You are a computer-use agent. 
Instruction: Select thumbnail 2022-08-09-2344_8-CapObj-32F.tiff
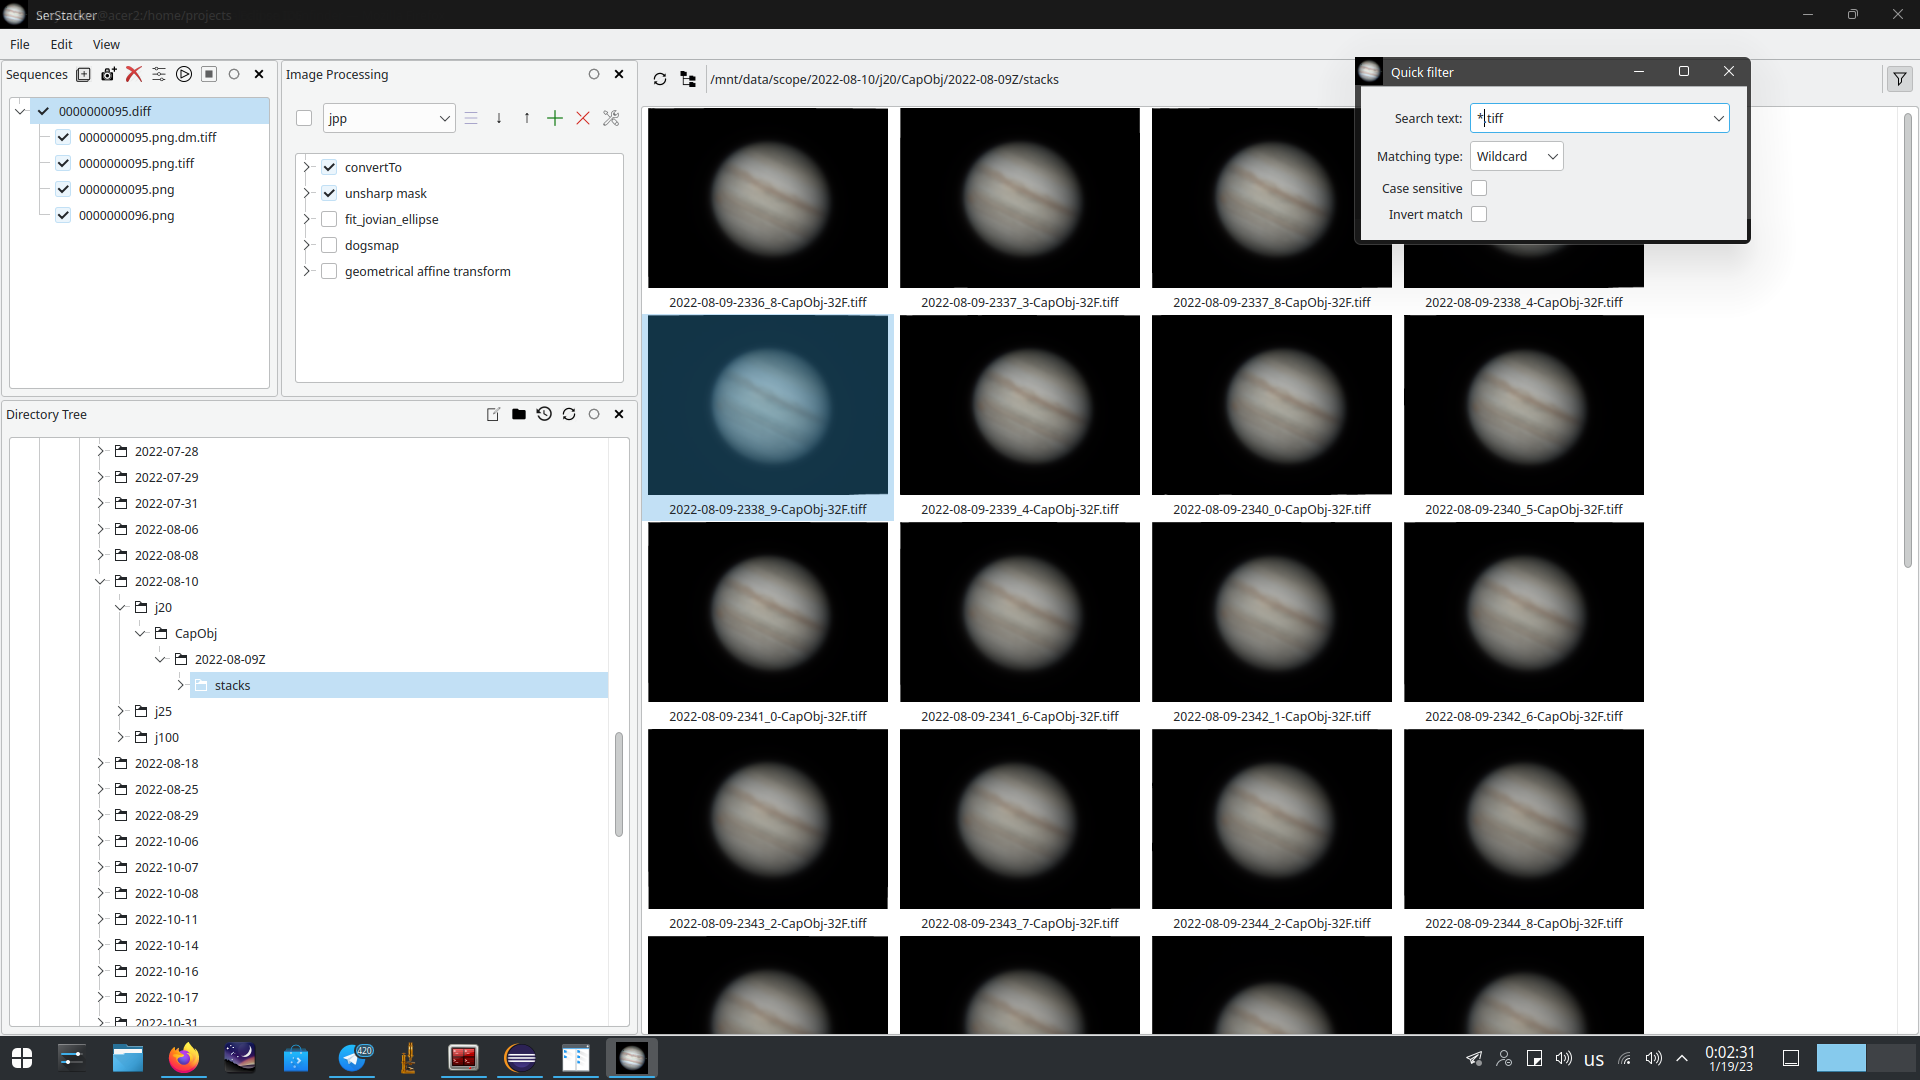coord(1524,829)
